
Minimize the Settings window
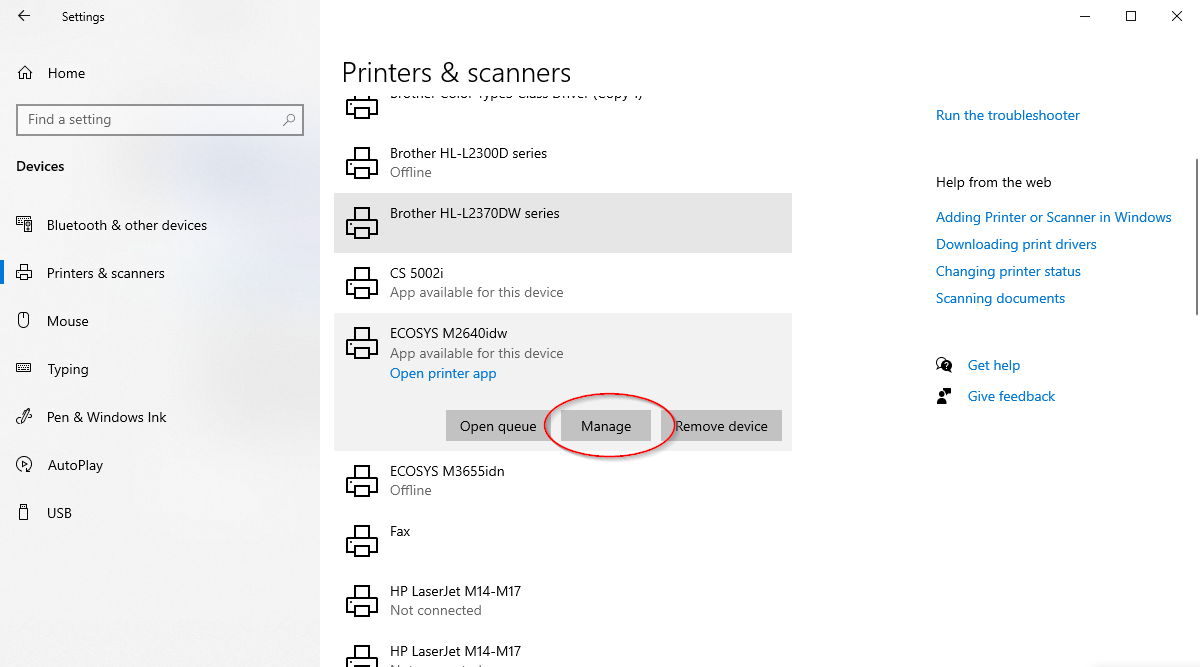point(1086,16)
